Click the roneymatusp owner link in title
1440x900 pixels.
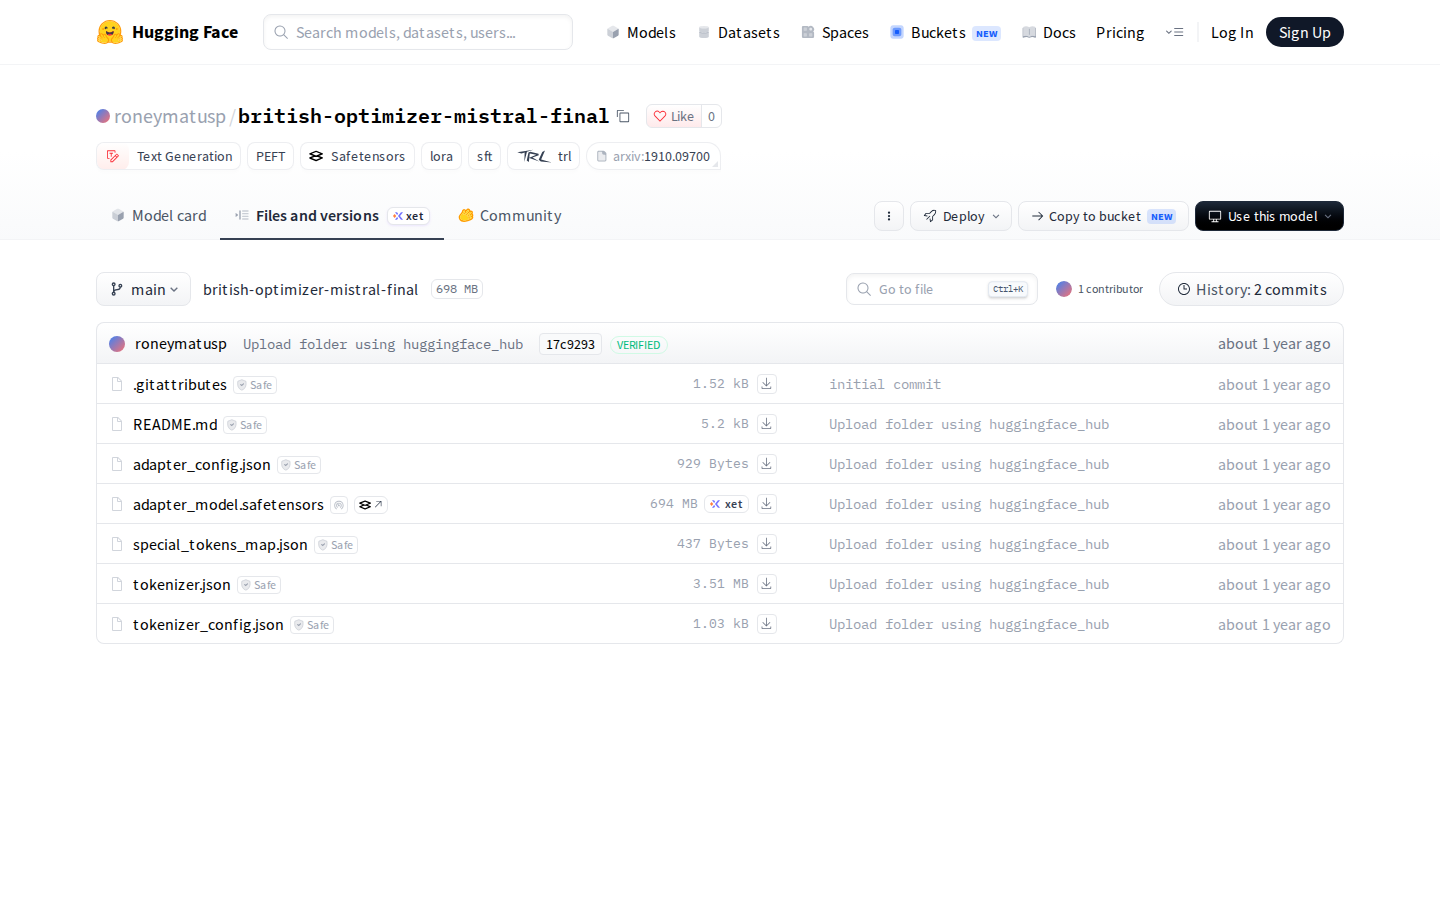[170, 116]
